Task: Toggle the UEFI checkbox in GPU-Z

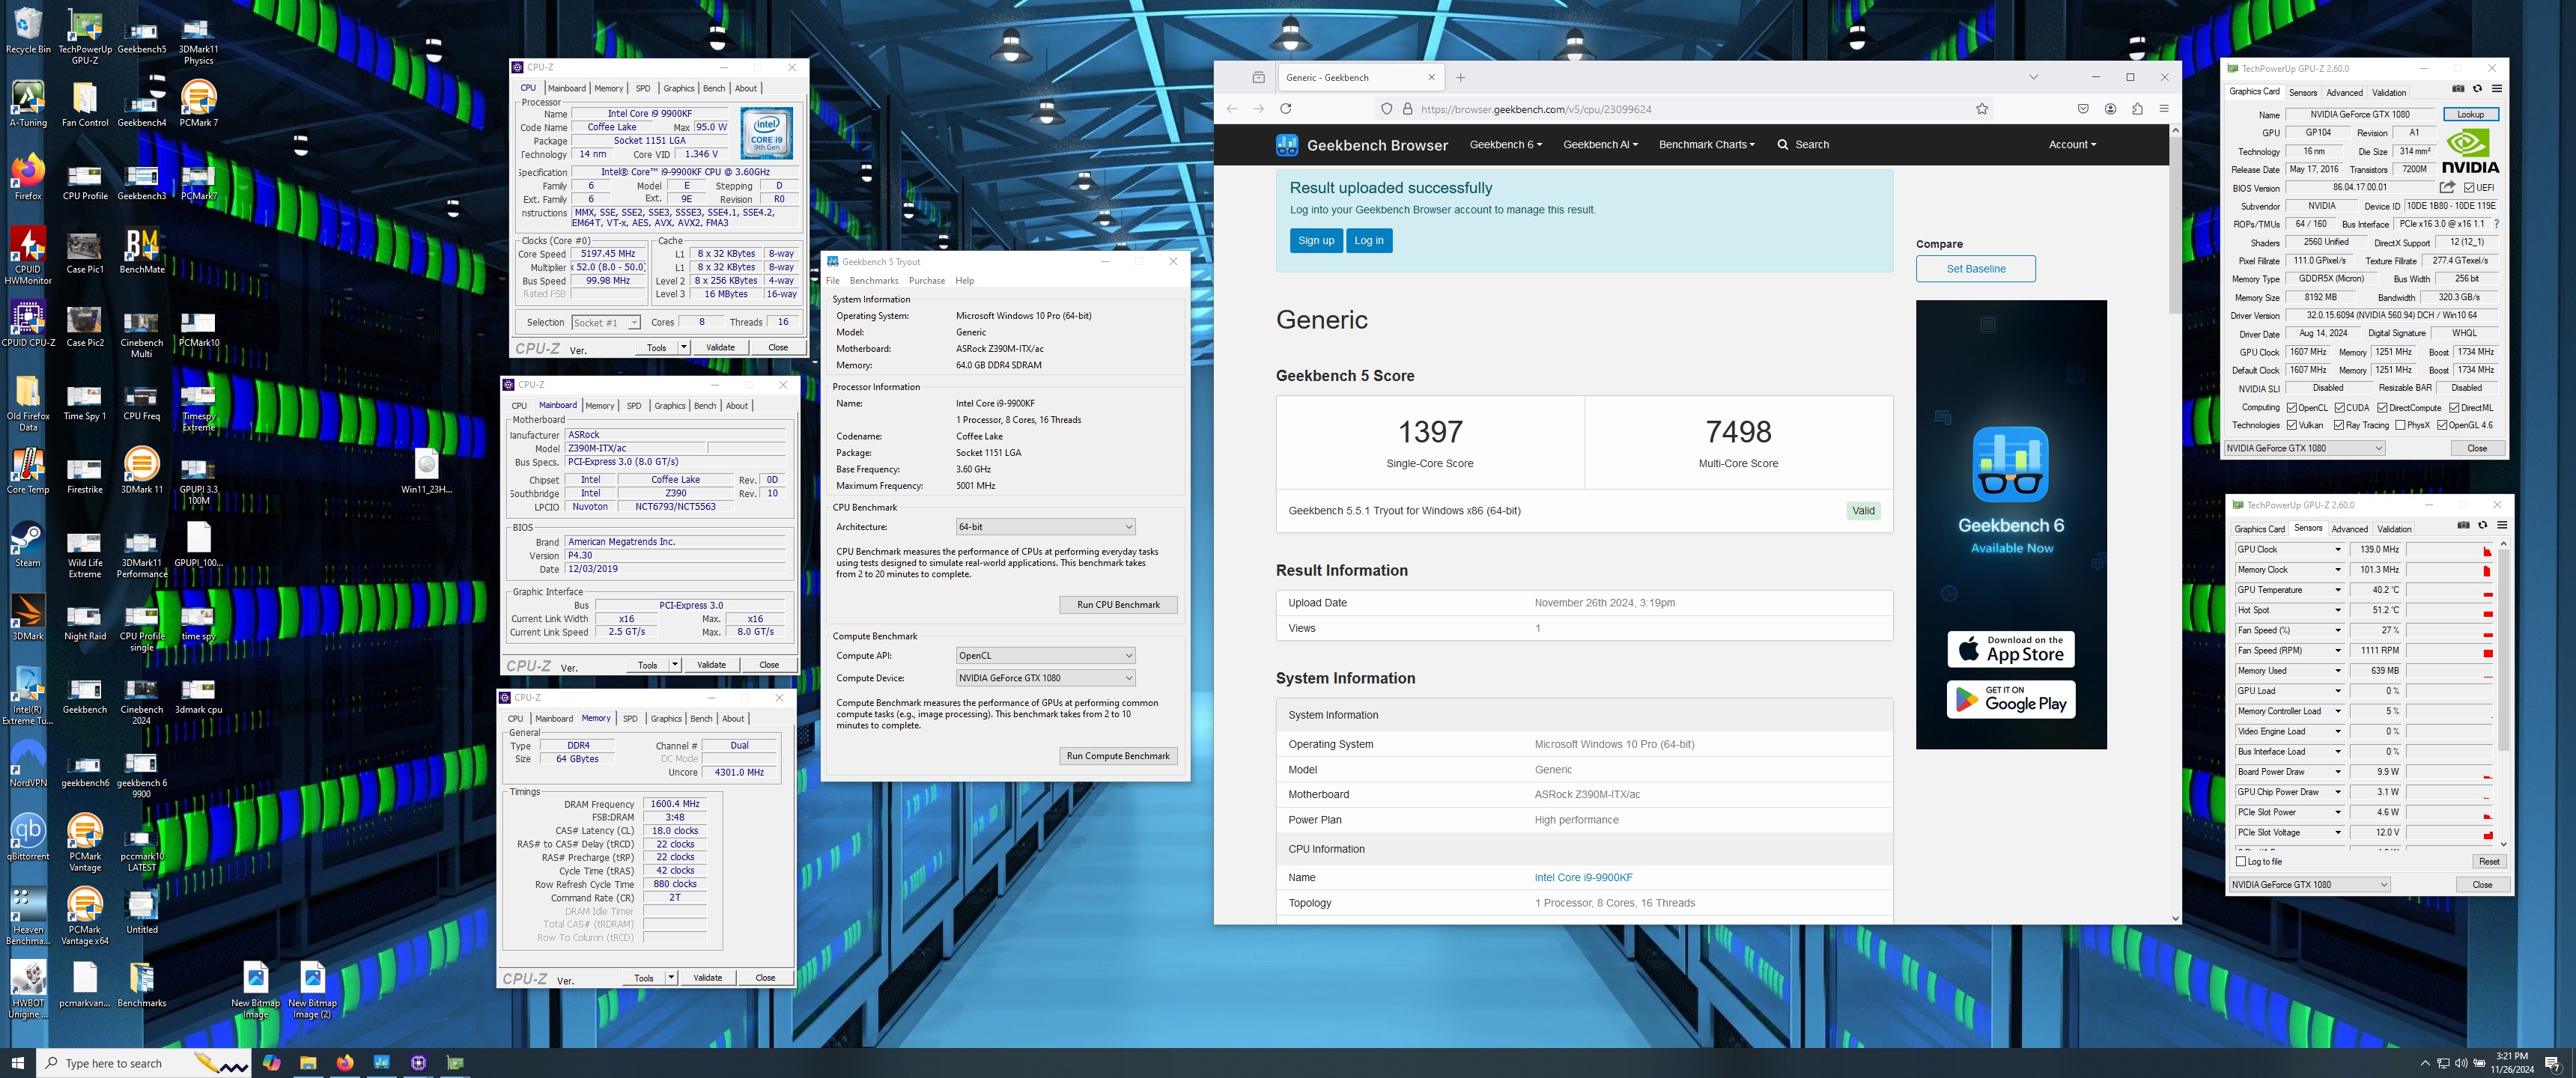Action: [2469, 187]
